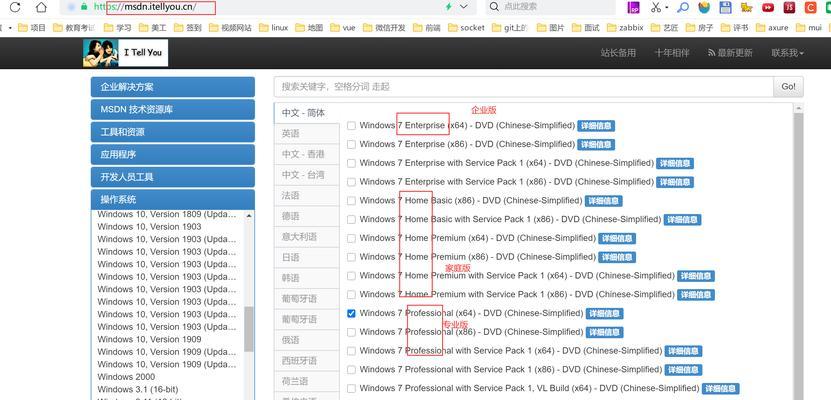Open the 视频网站 bookmark folder

pyautogui.click(x=231, y=28)
